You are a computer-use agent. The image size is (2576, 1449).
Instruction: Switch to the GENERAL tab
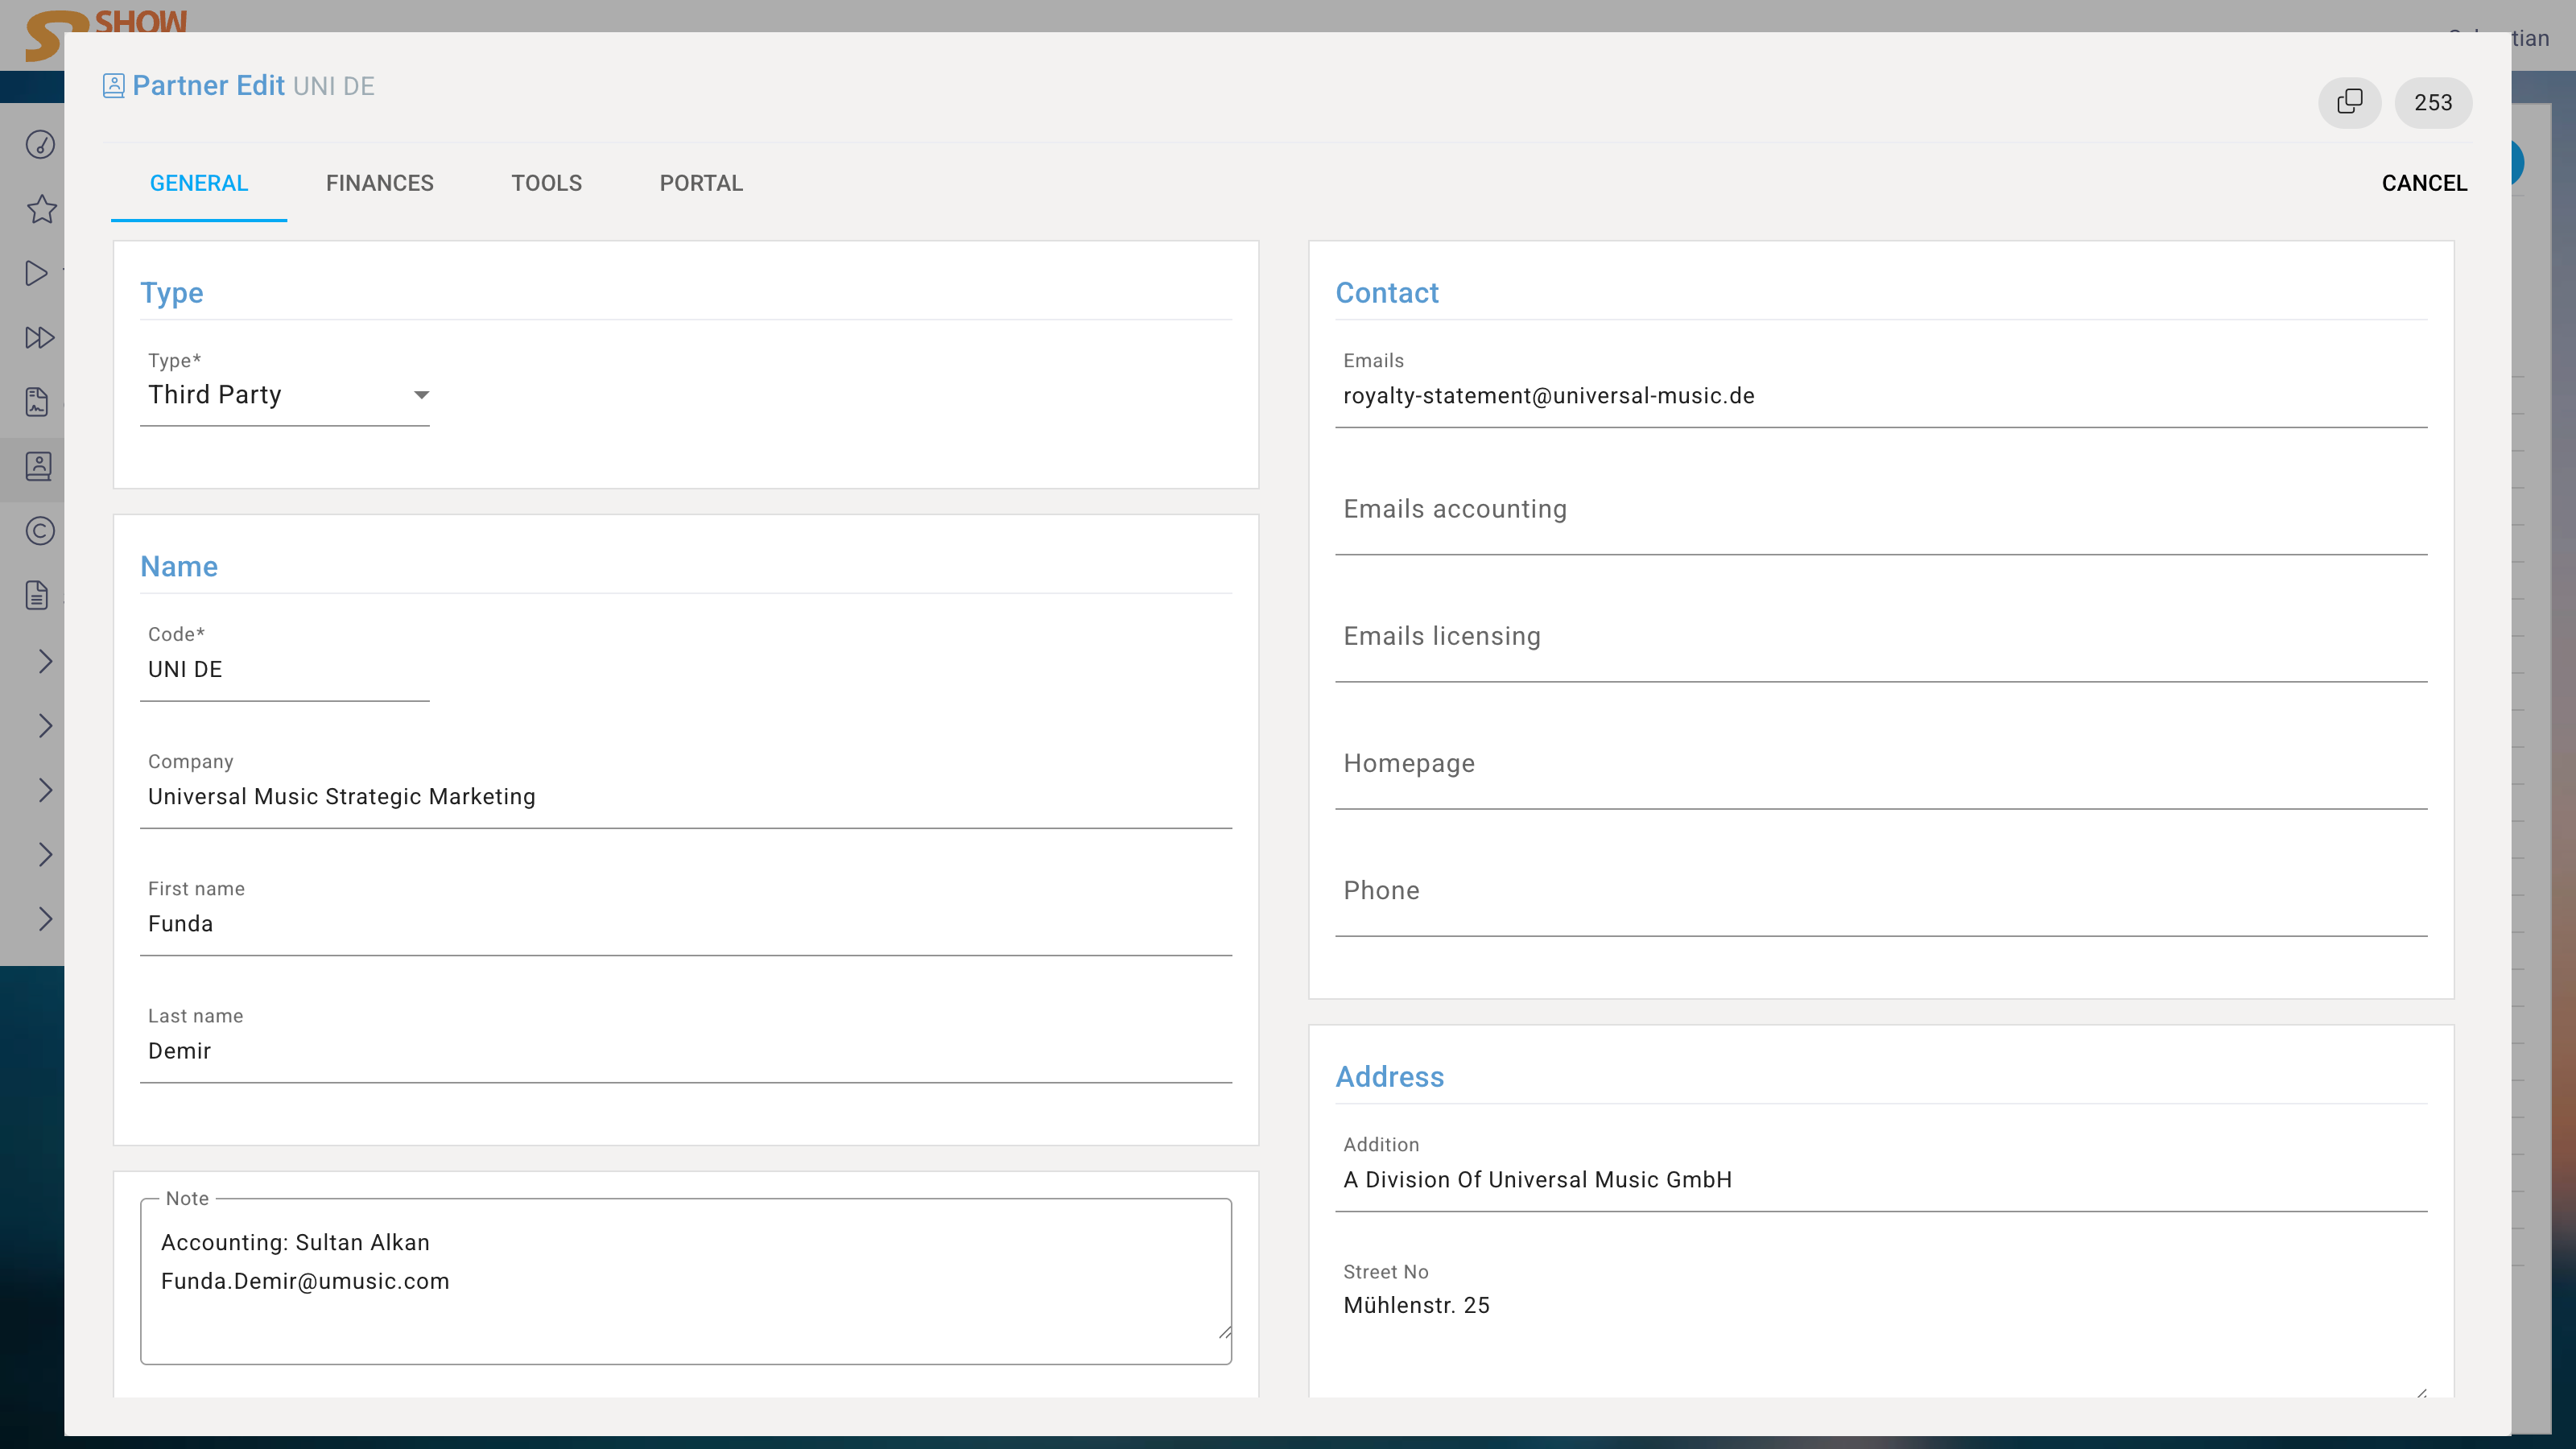click(x=199, y=183)
